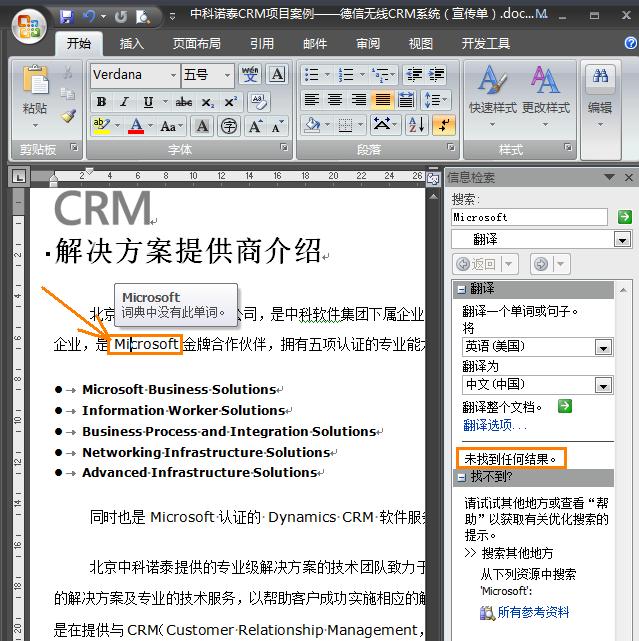This screenshot has height=641, width=639.
Task: Launch font dialog from 字体 group
Action: [x=284, y=147]
